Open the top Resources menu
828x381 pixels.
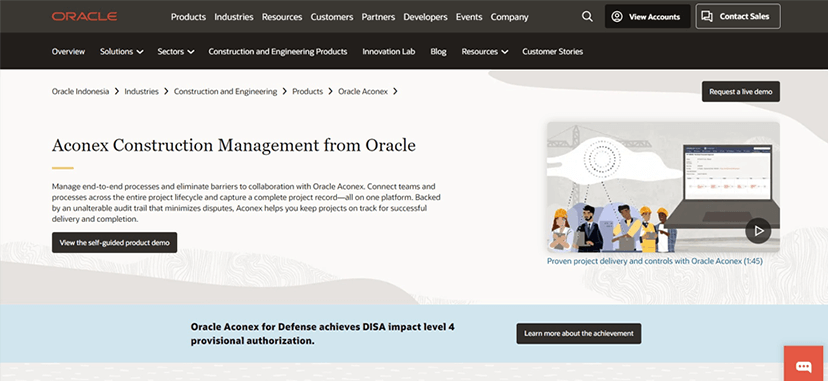click(282, 17)
